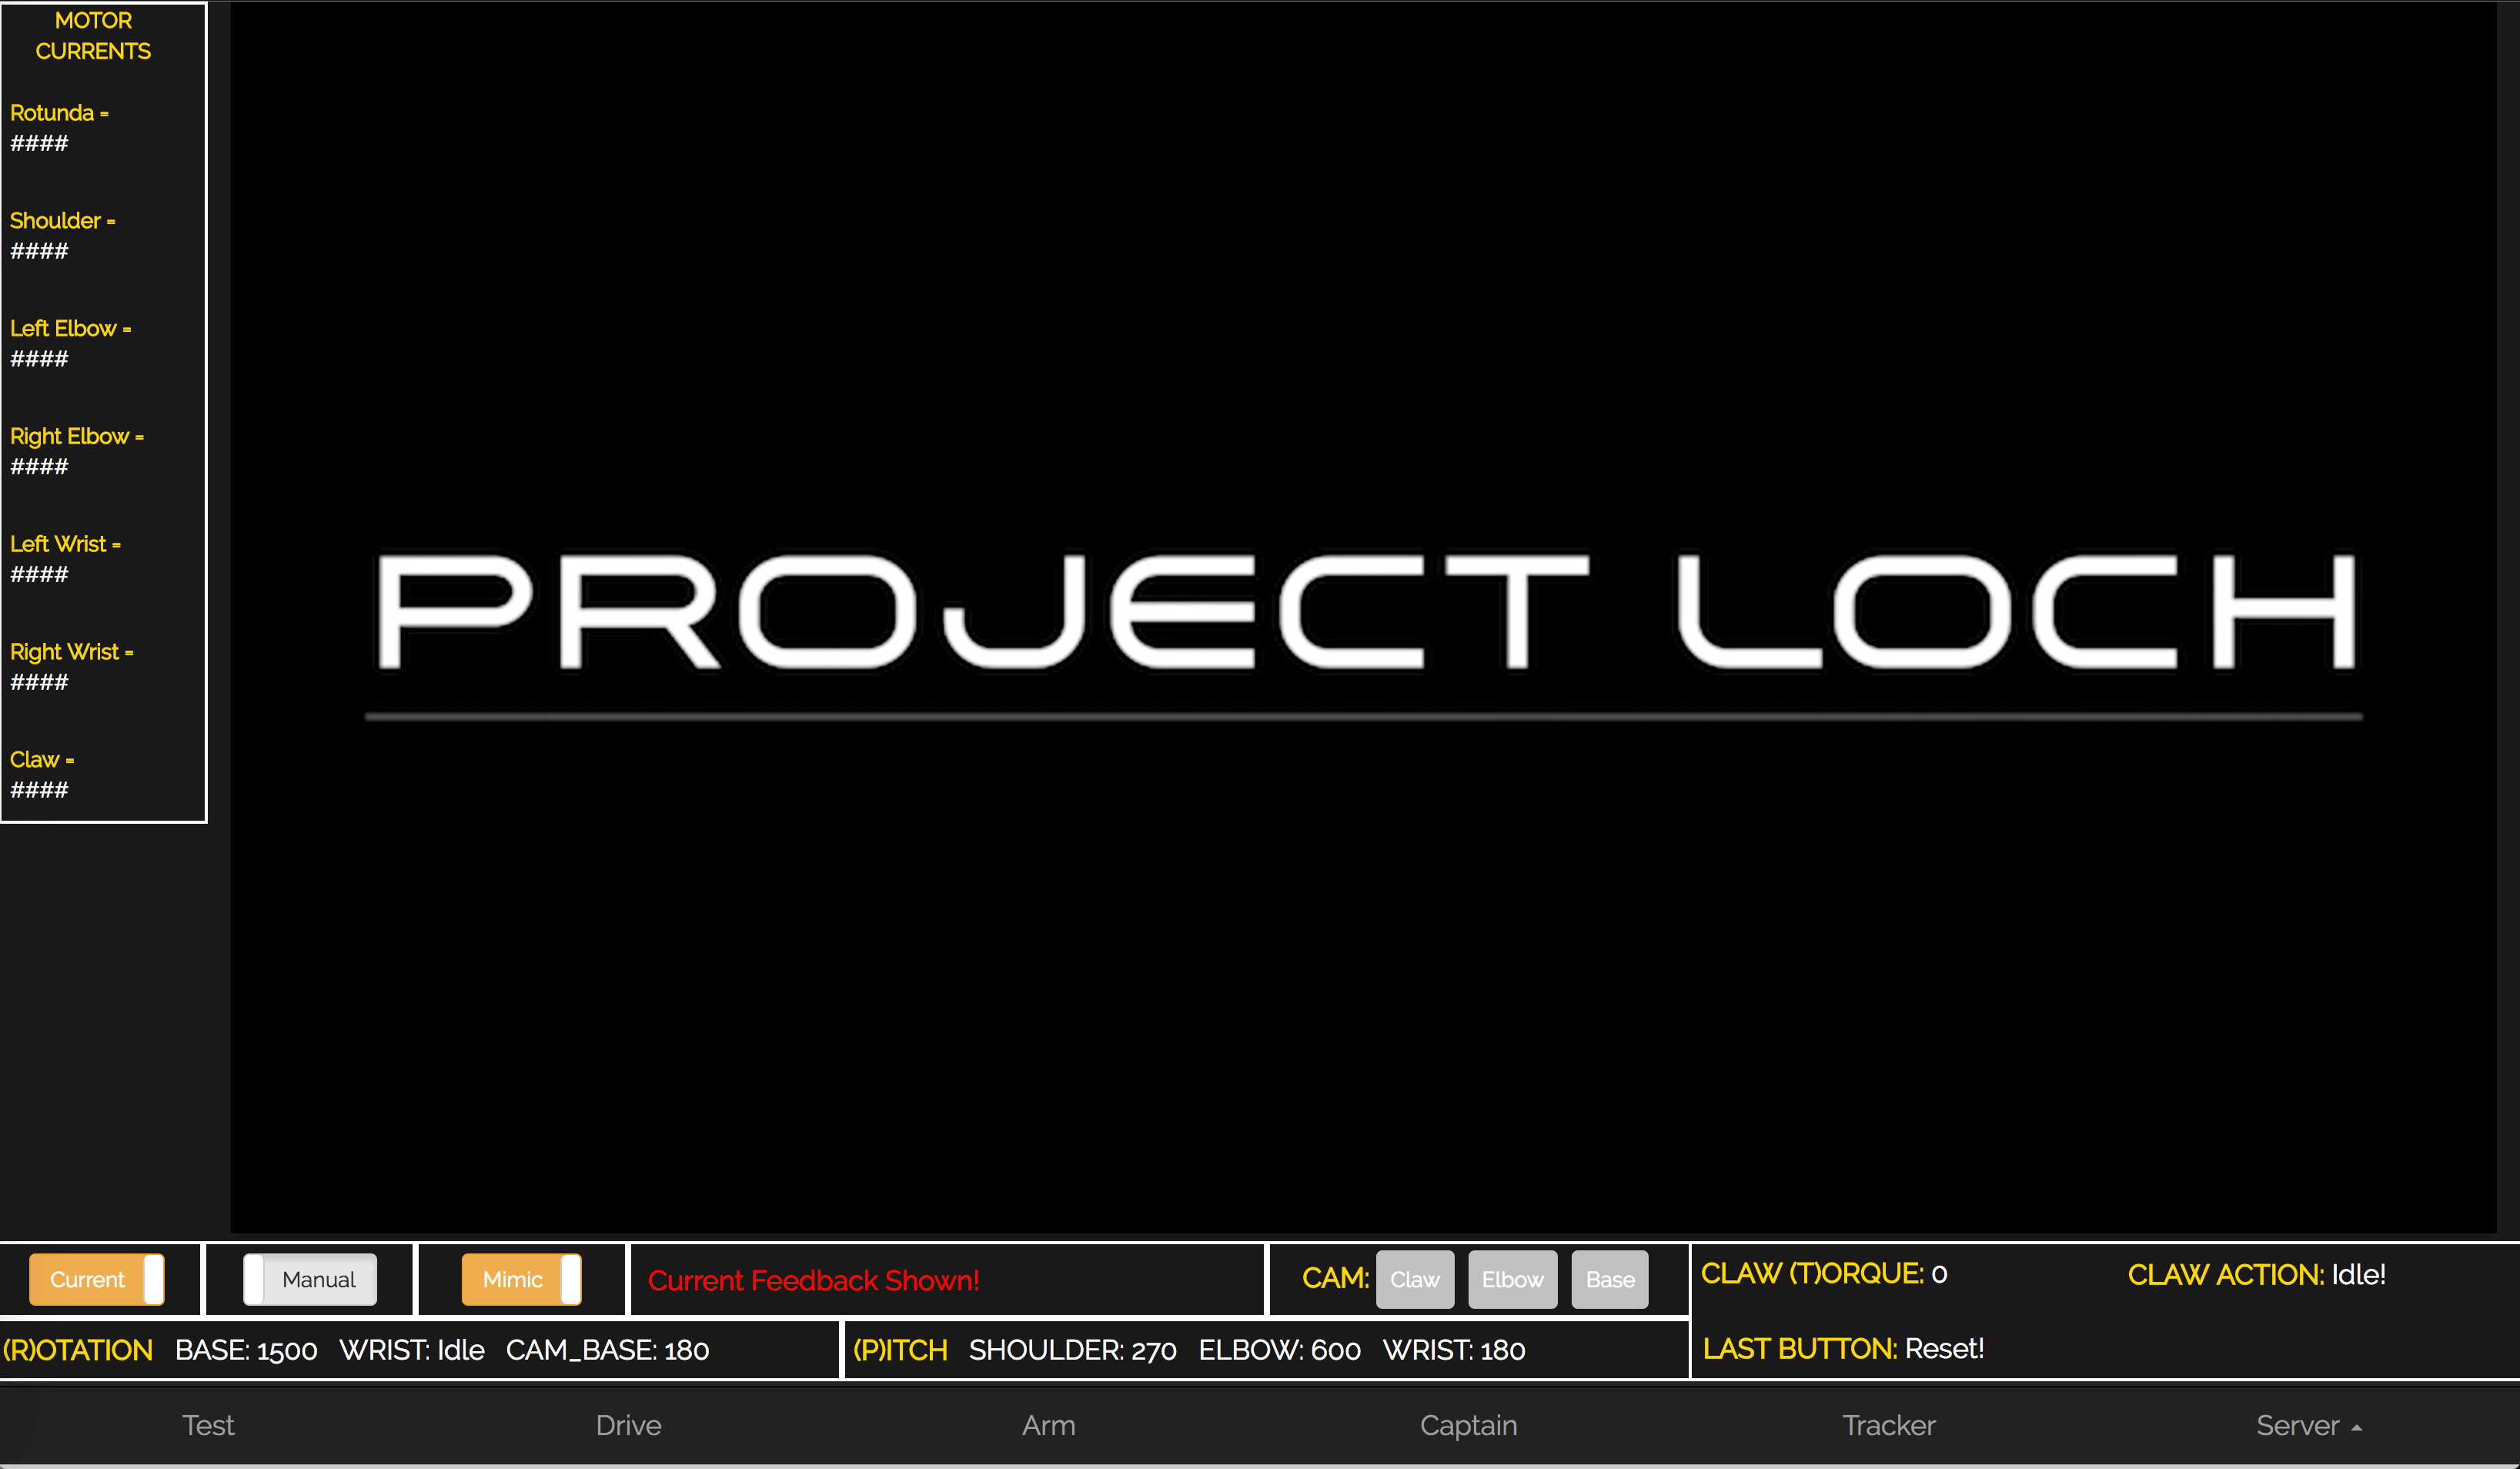
Task: Switch to Base camera view
Action: [1608, 1278]
